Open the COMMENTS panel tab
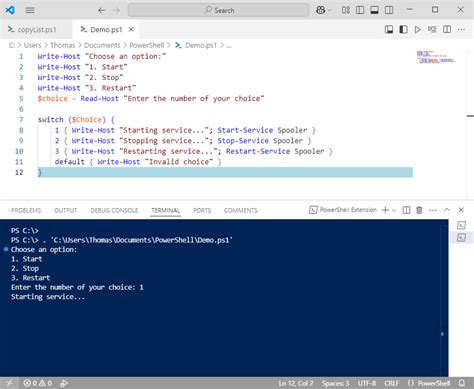Screen dimensions: 474x389 coord(241,210)
